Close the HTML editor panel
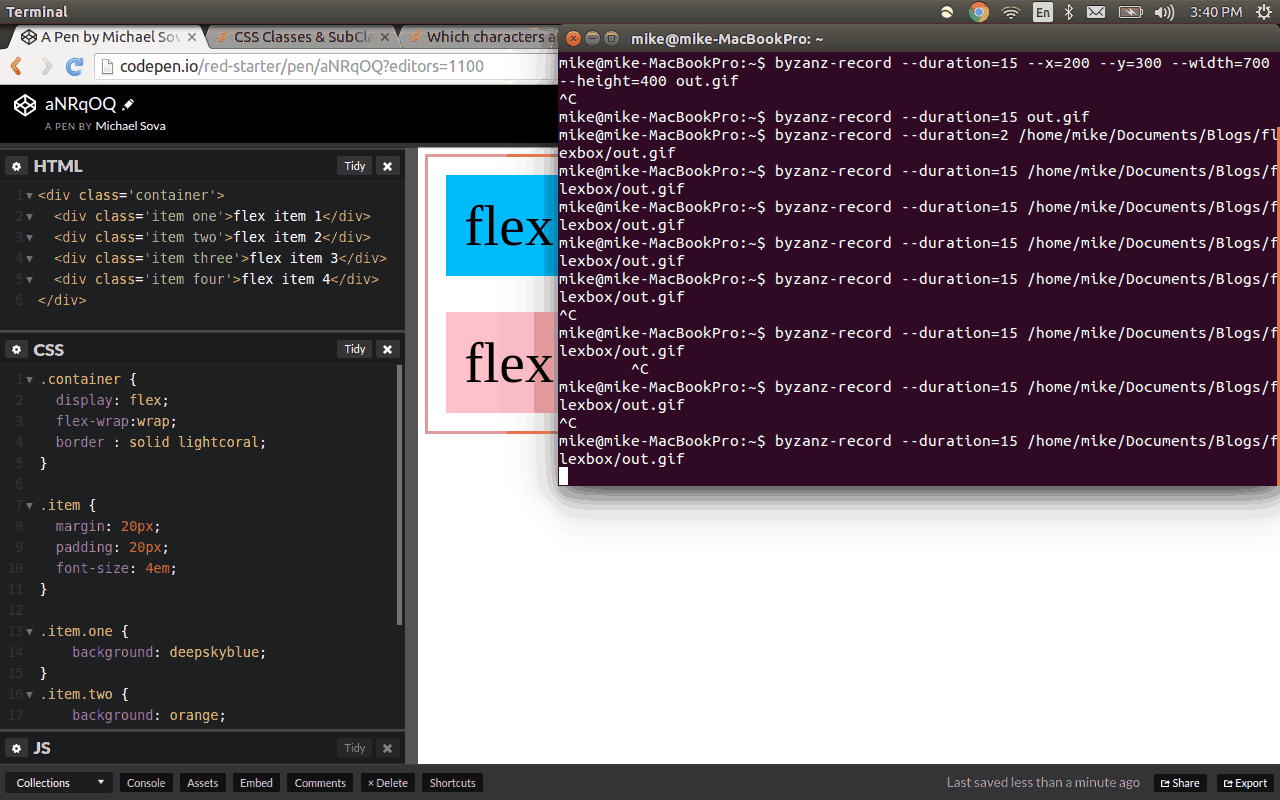Viewport: 1280px width, 800px height. pyautogui.click(x=388, y=166)
